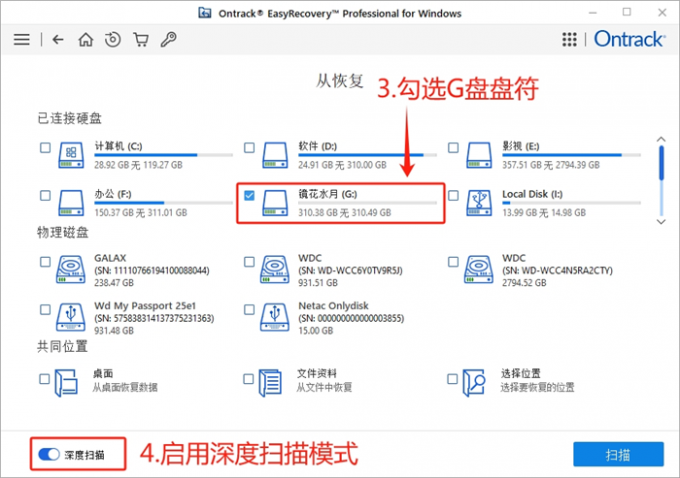Screen dimensions: 680x478
Task: Check the 文件资料 checkbox
Action: click(x=248, y=379)
